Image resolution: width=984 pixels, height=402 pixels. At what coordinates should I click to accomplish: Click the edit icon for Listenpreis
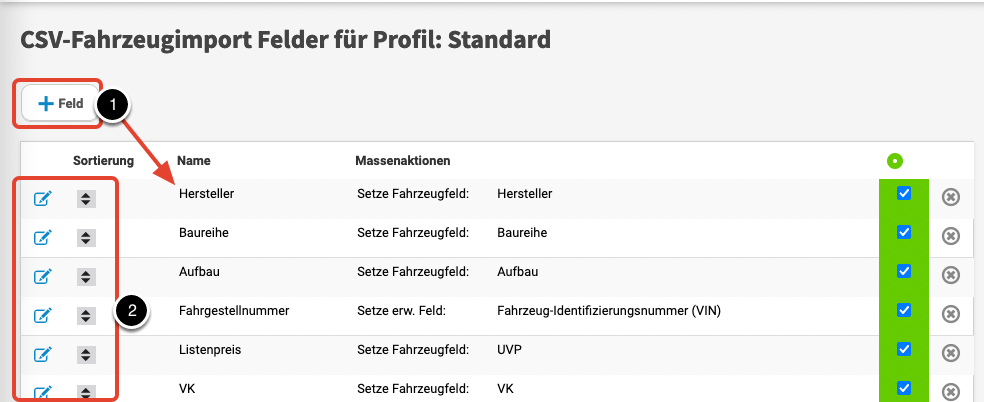[x=43, y=354]
